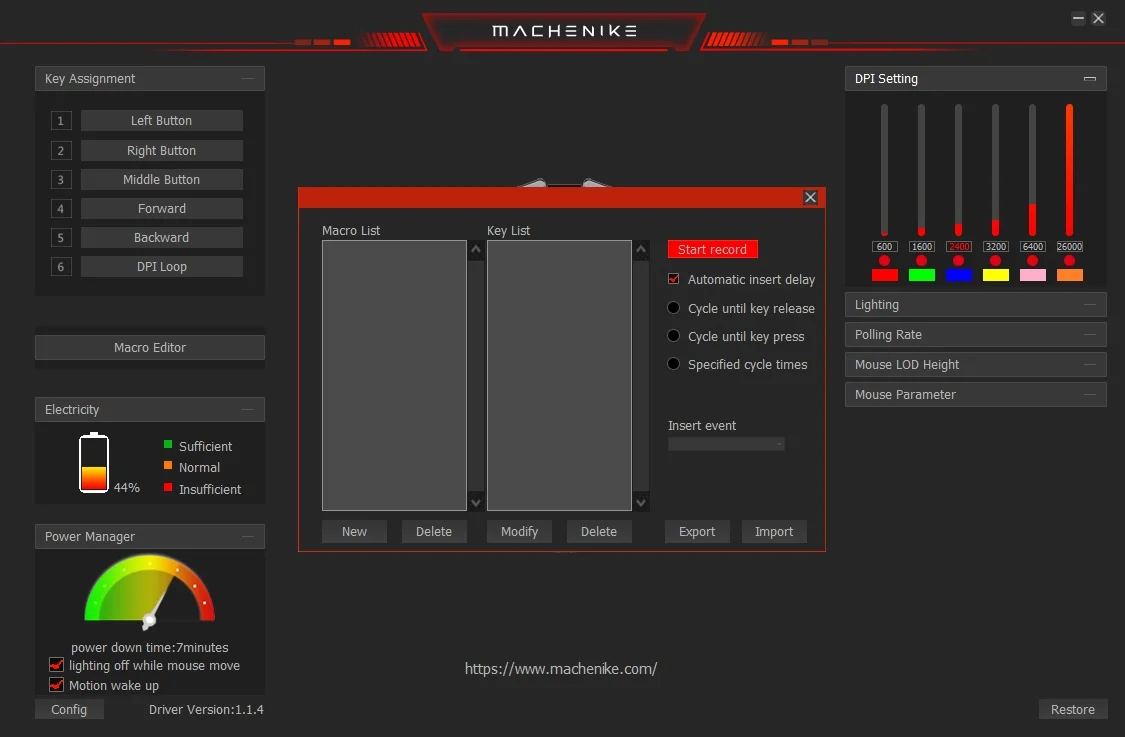
Task: Click the key number 1 box
Action: (61, 121)
